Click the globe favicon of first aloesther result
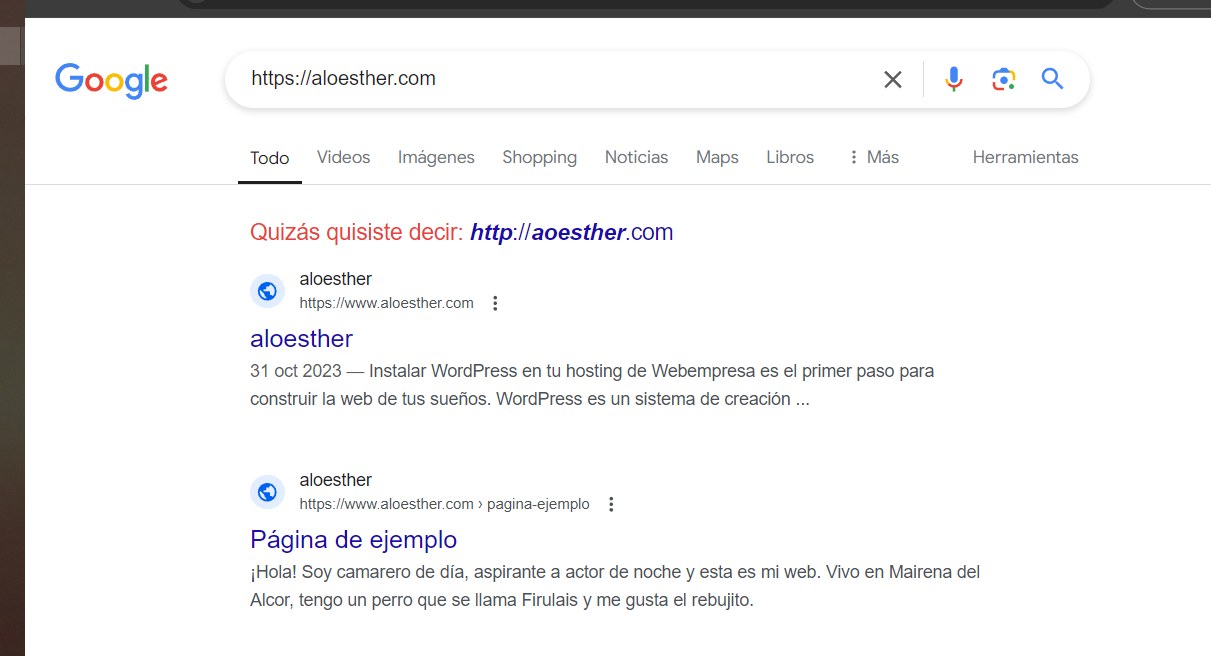 click(267, 291)
